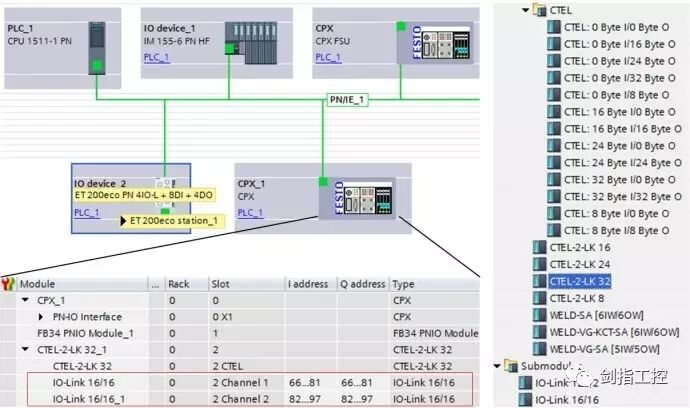Viewport: 690px width, 408px height.
Task: Click the Q address column header
Action: point(363,284)
